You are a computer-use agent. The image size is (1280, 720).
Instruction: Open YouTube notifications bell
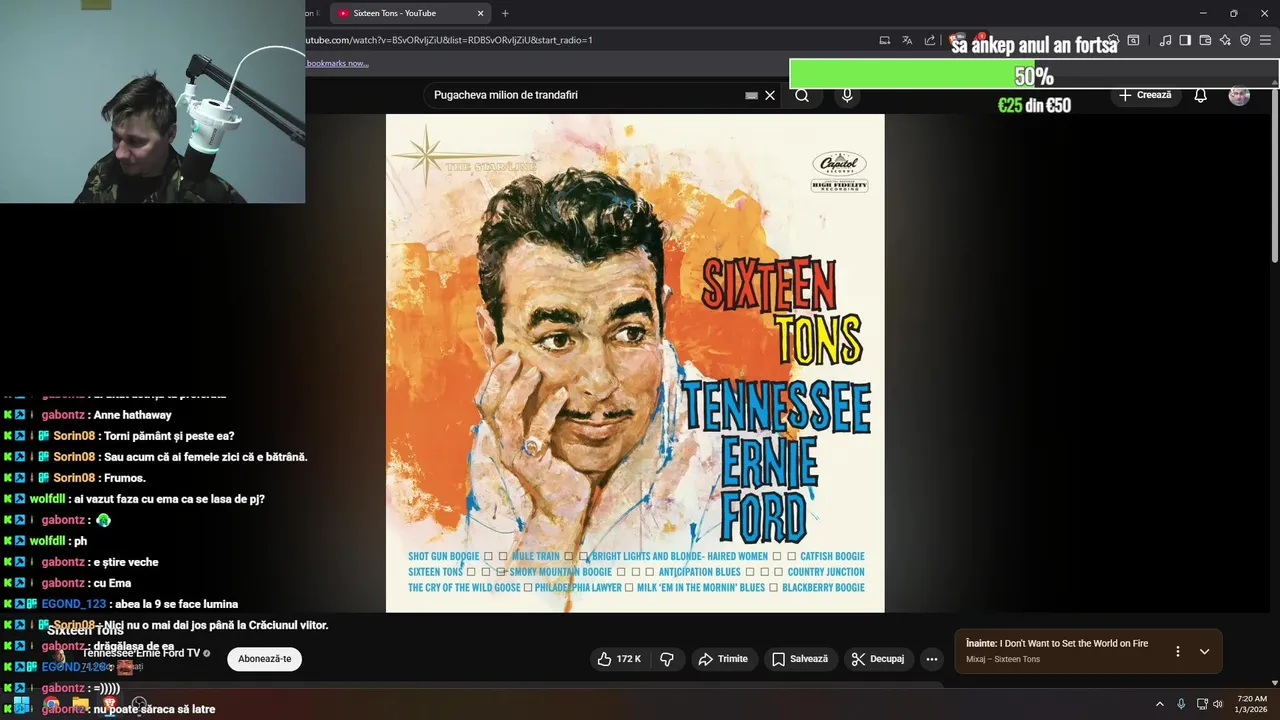point(1200,95)
